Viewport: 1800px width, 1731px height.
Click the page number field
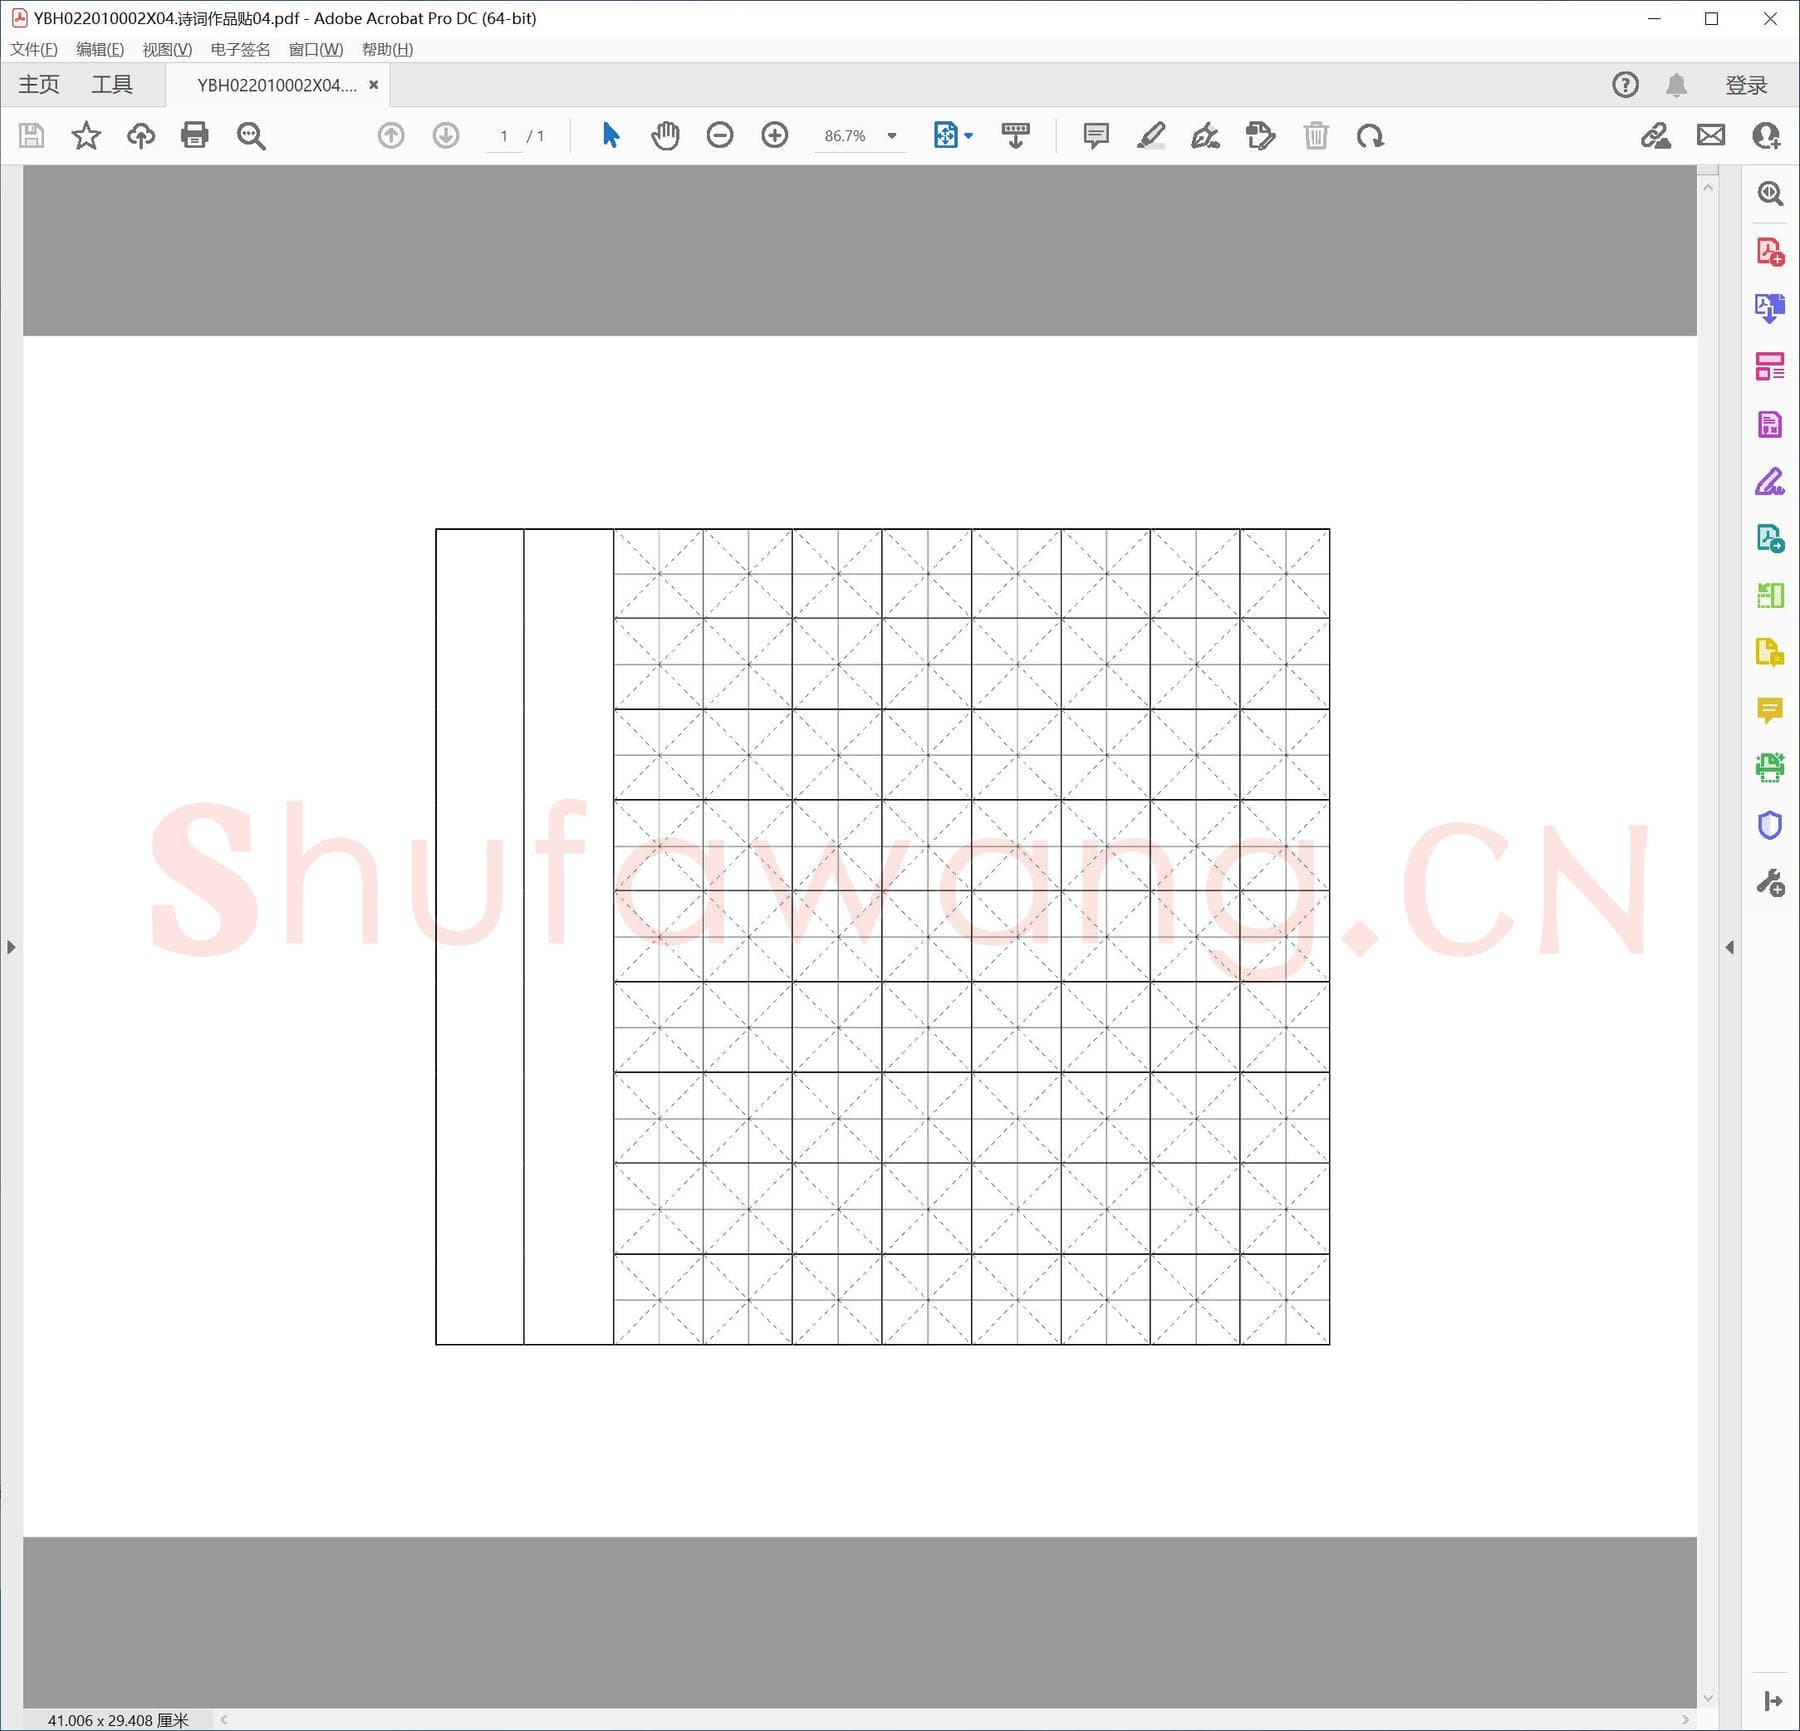click(504, 136)
